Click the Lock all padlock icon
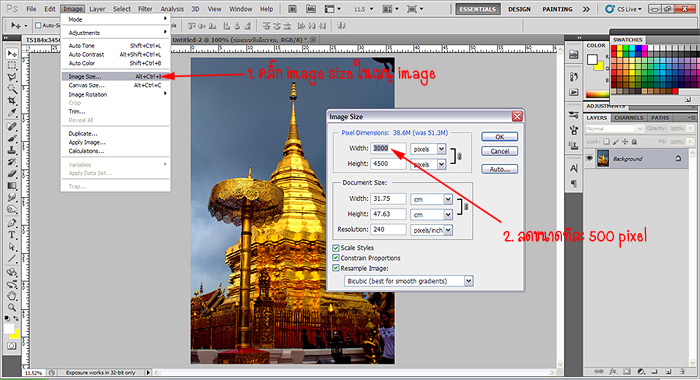 (634, 142)
